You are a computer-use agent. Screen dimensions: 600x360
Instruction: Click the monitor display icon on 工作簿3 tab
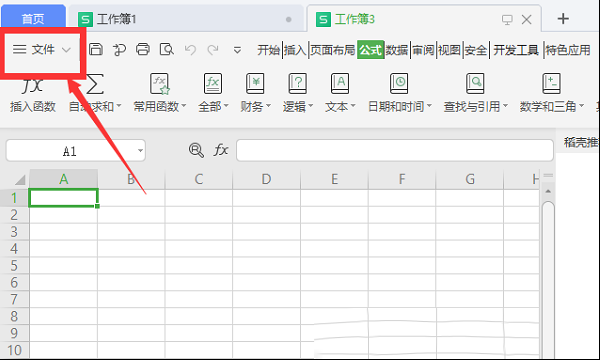coord(507,20)
